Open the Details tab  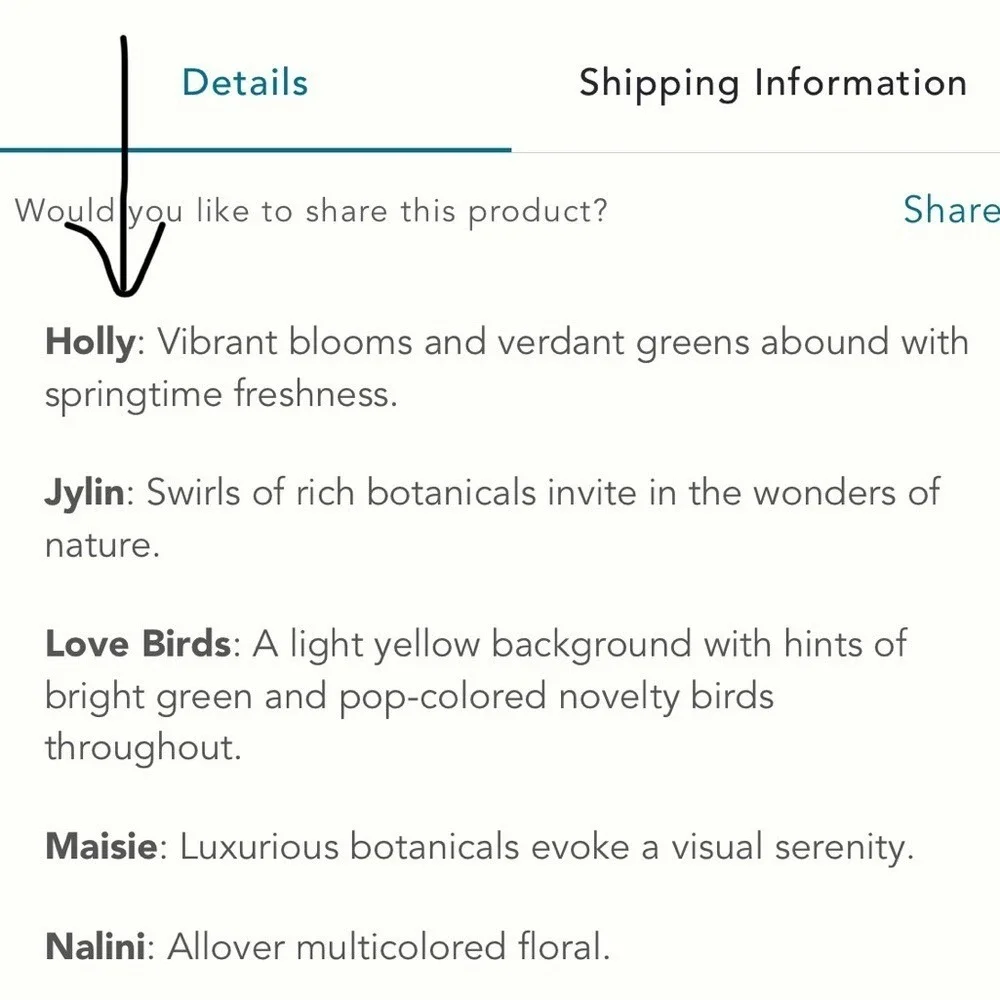coord(245,82)
